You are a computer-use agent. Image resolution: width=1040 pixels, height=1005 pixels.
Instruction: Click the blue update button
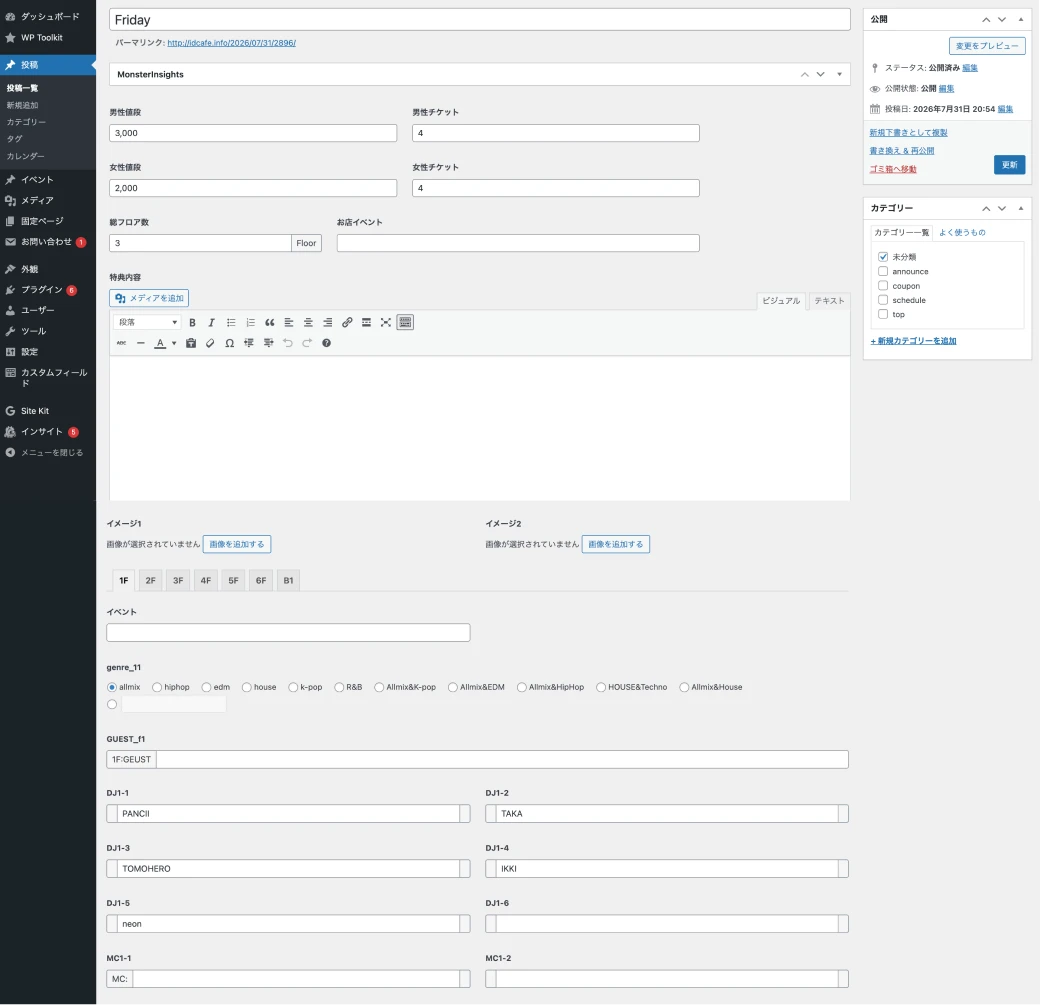point(1009,165)
